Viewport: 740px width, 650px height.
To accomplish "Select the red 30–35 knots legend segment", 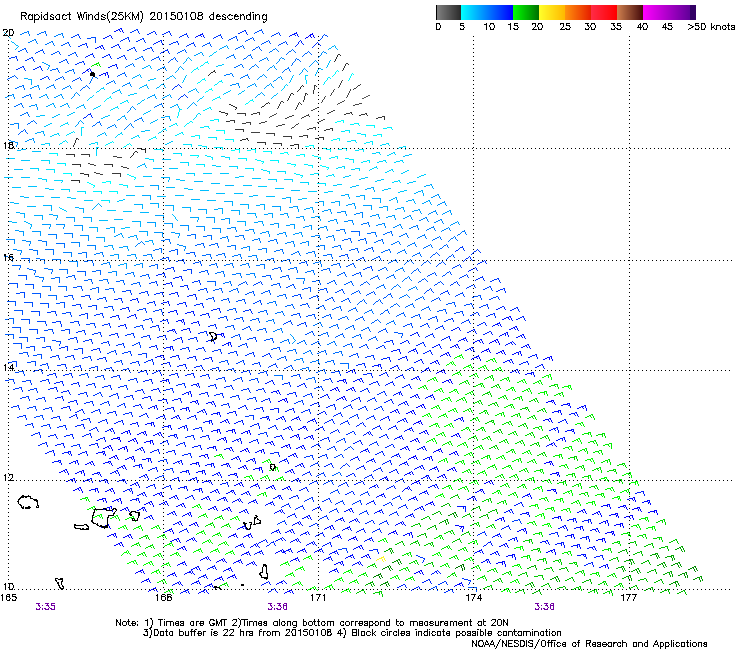I will pyautogui.click(x=604, y=12).
